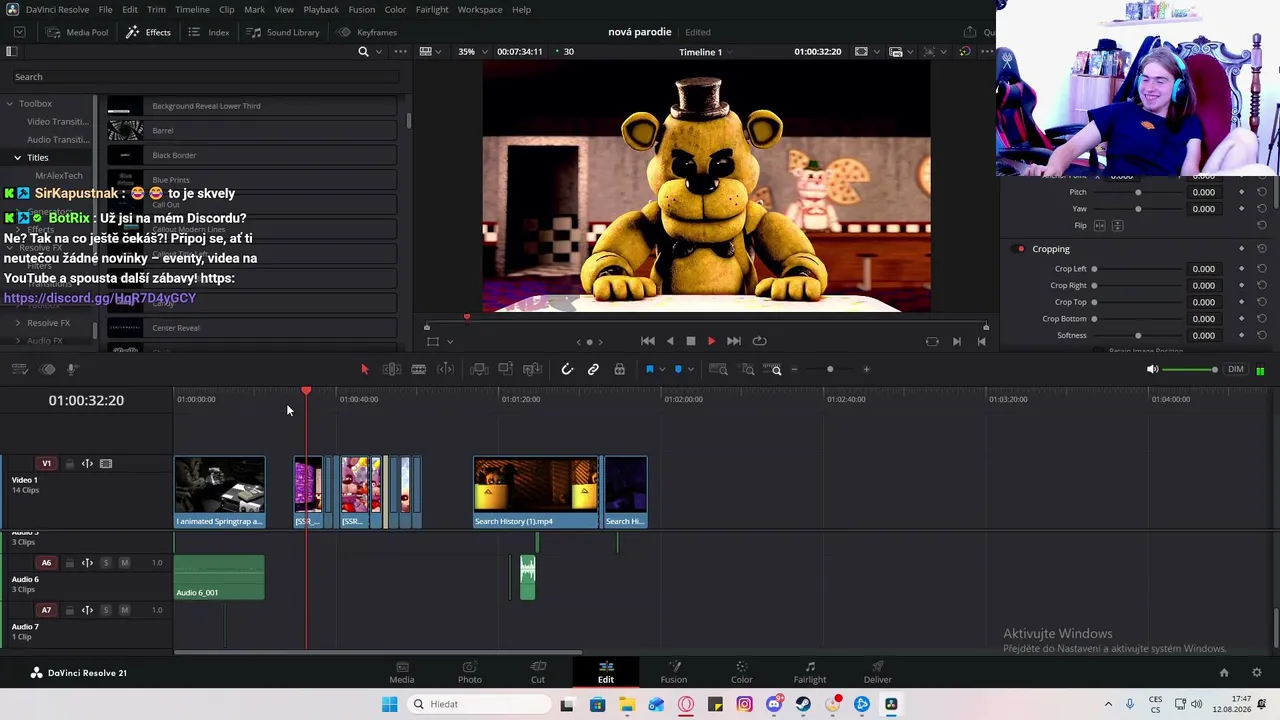Image resolution: width=1280 pixels, height=720 pixels.
Task: Open the Workspace menu
Action: pyautogui.click(x=480, y=10)
